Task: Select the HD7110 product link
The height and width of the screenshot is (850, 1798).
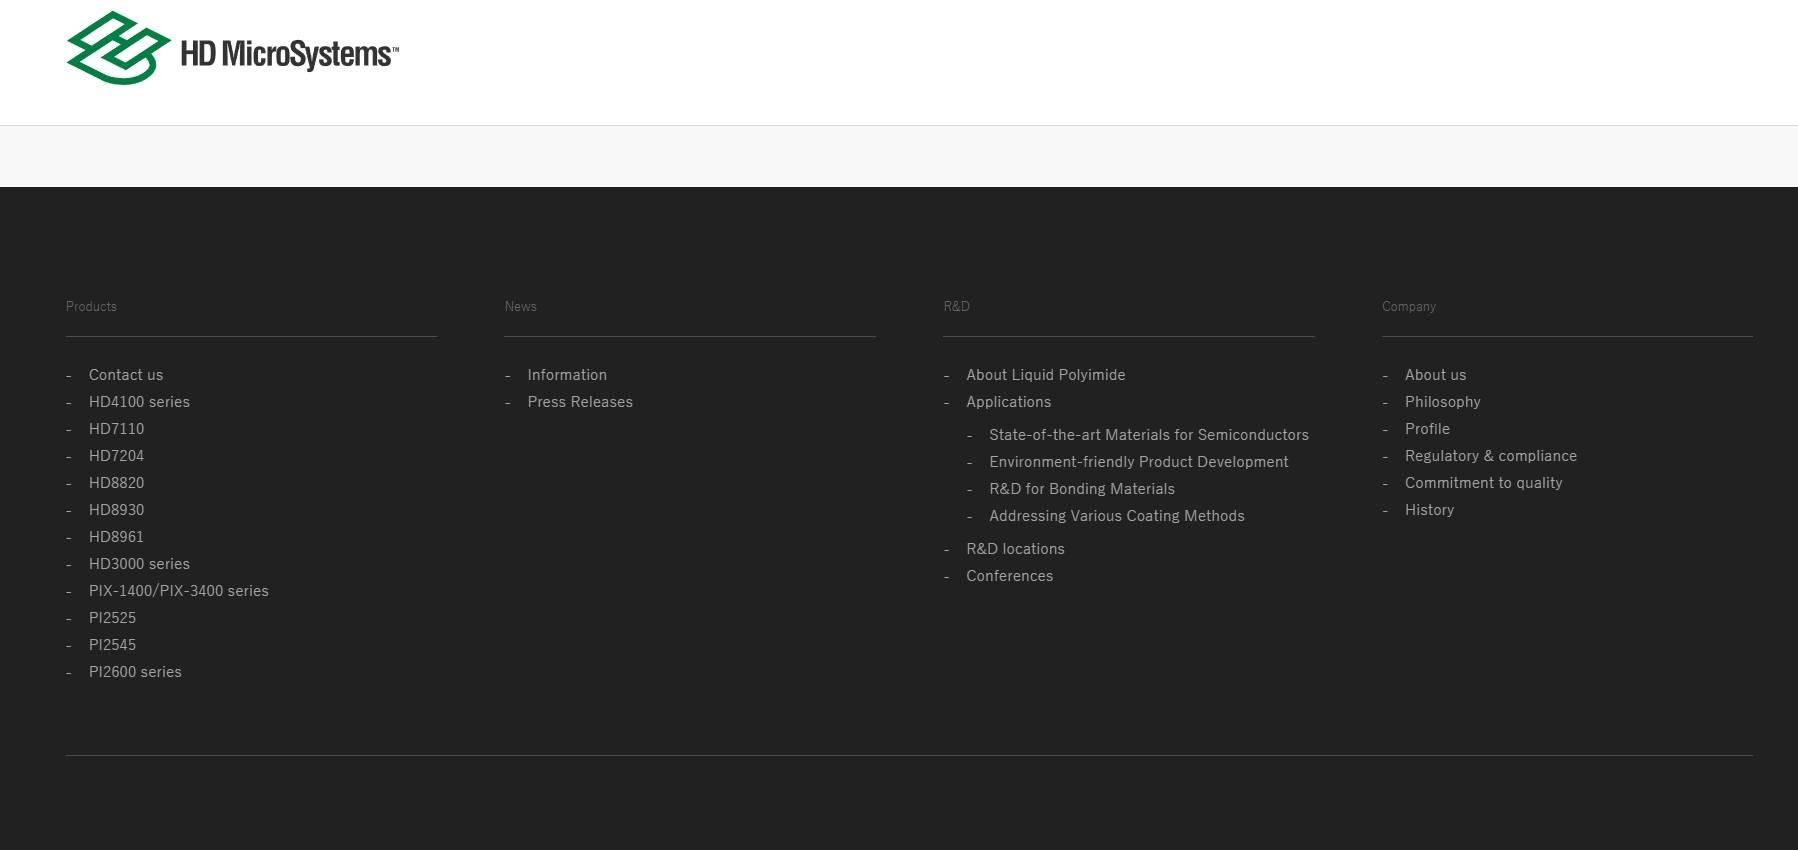Action: tap(116, 429)
